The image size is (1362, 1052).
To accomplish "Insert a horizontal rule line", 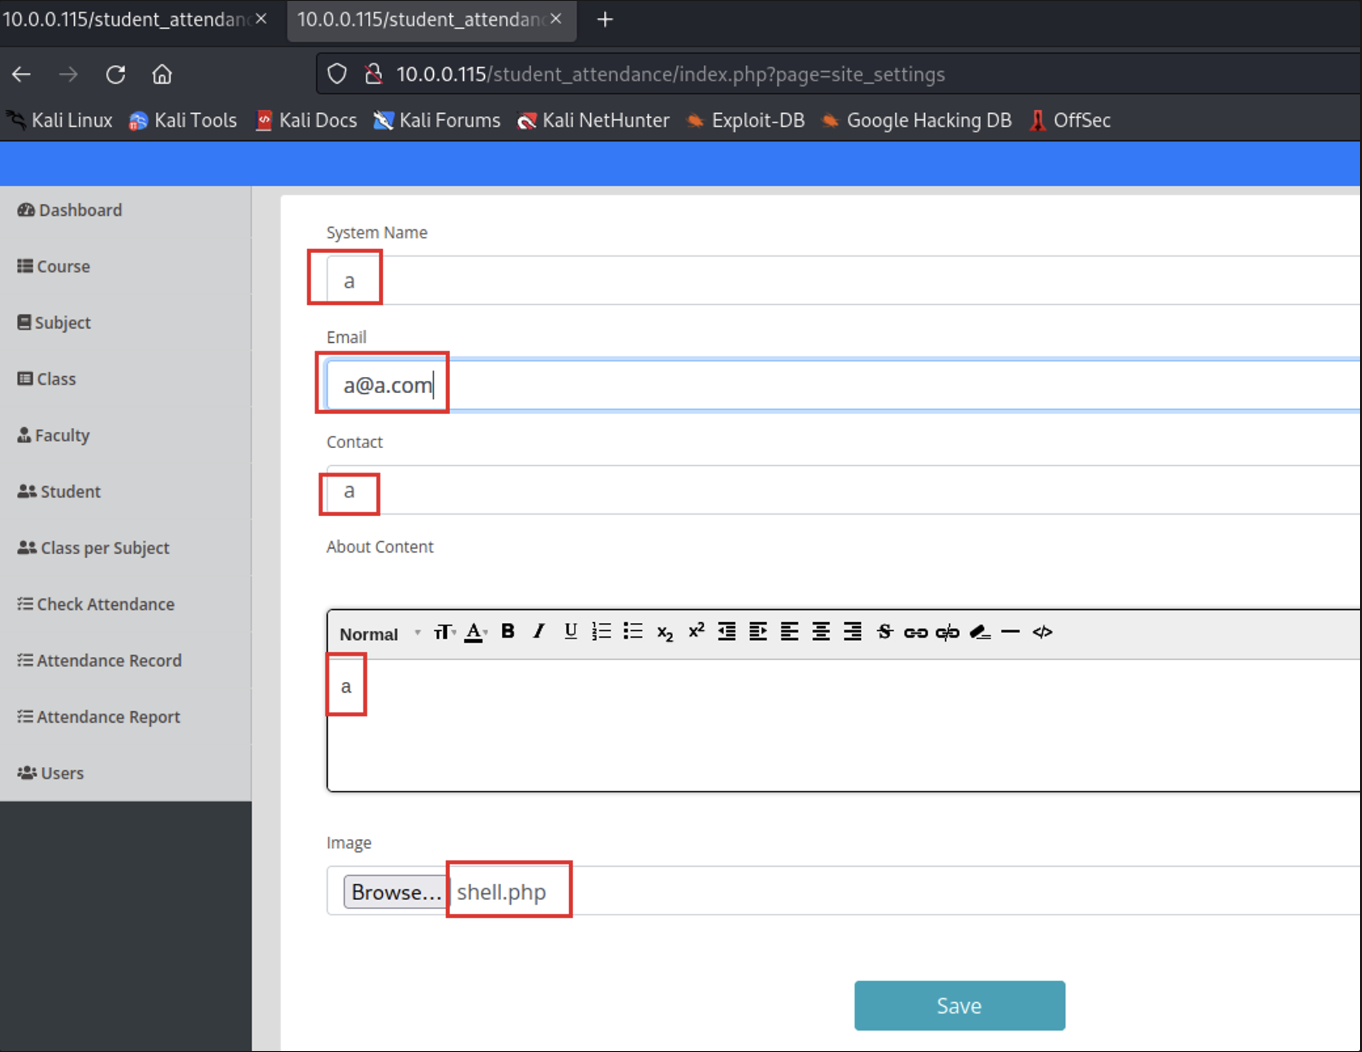I will coord(1010,632).
